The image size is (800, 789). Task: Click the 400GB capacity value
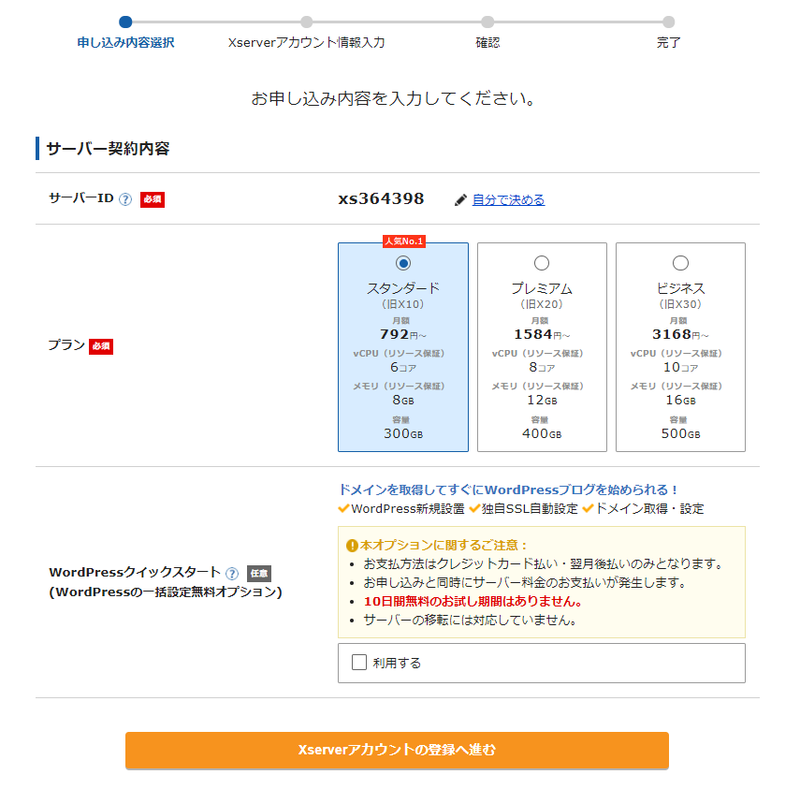542,433
